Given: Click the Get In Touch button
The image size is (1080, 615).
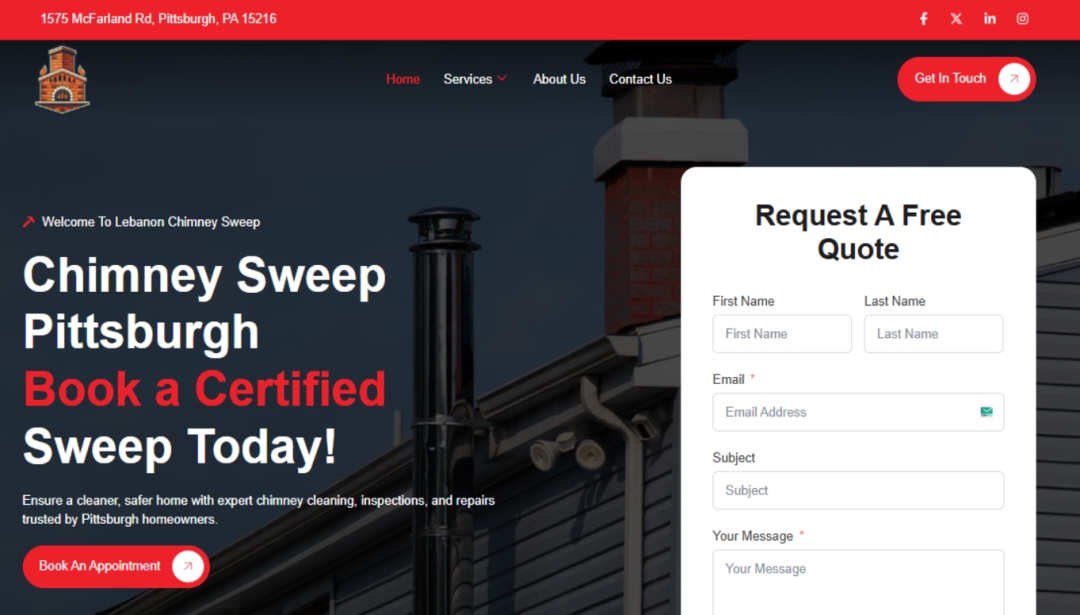Looking at the screenshot, I should click(x=966, y=79).
